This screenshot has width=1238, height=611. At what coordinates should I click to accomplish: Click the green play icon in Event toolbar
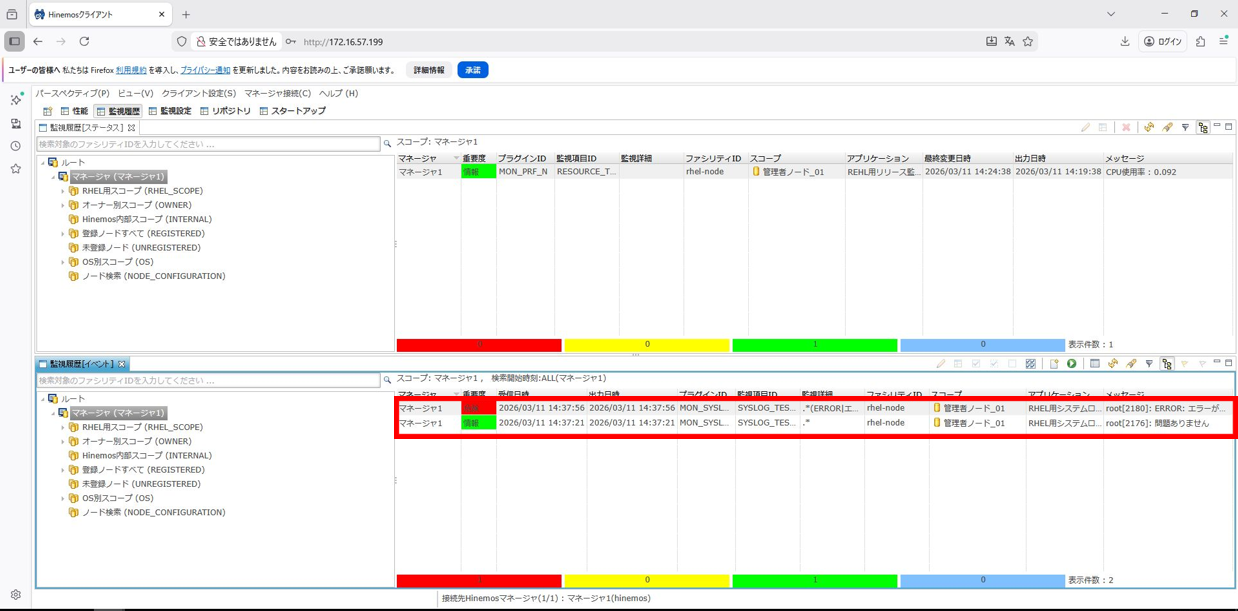[x=1072, y=364]
